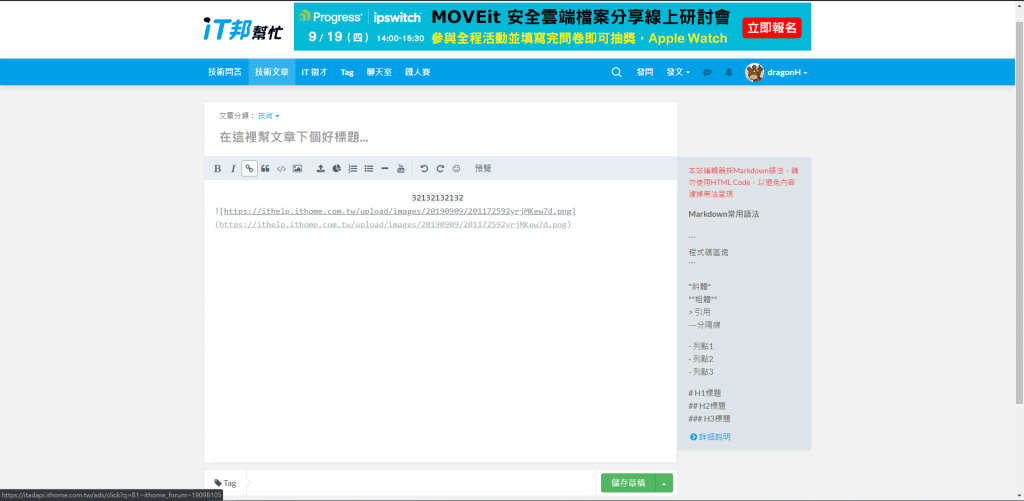Click the pie chart toolbar icon
This screenshot has width=1024, height=501.
(x=336, y=169)
